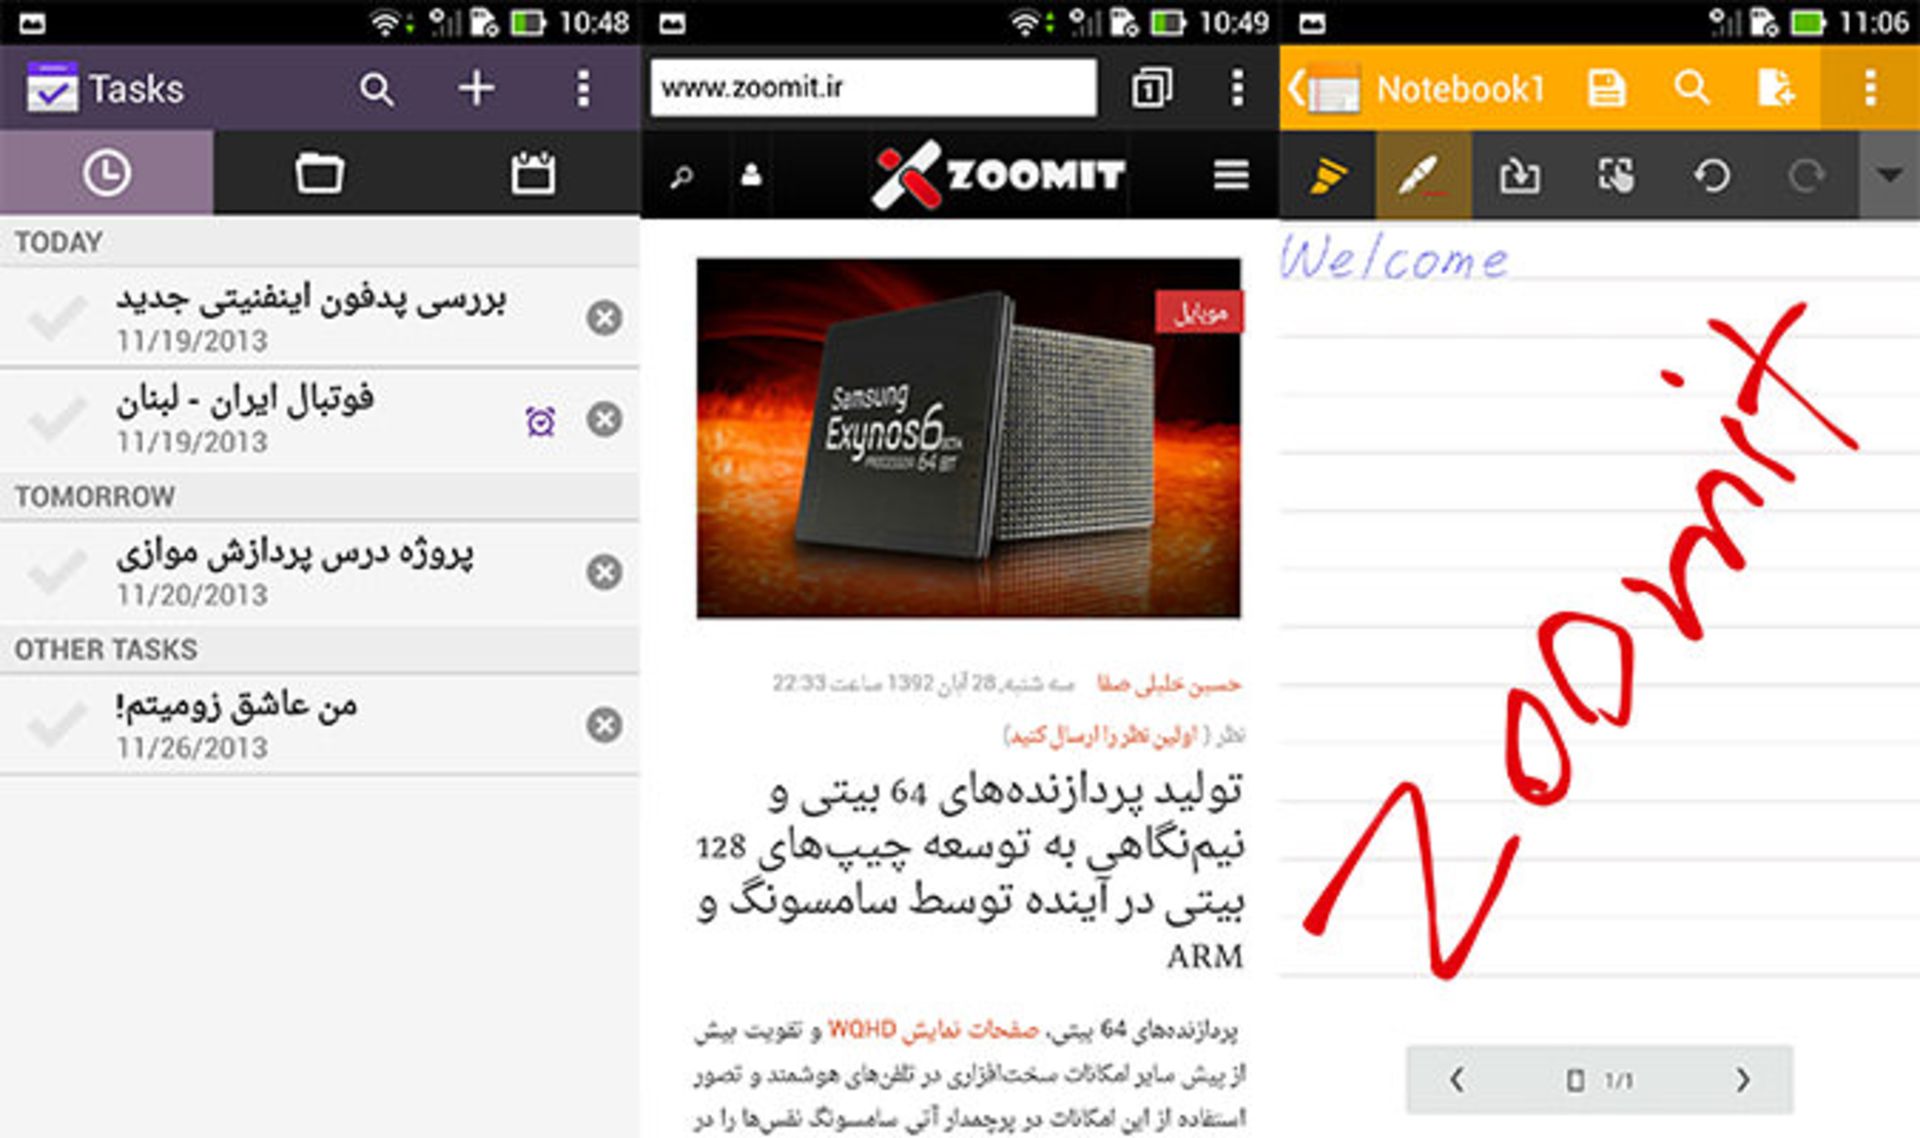Open Zoomit hamburger menu
Viewport: 1920px width, 1138px height.
1231,175
